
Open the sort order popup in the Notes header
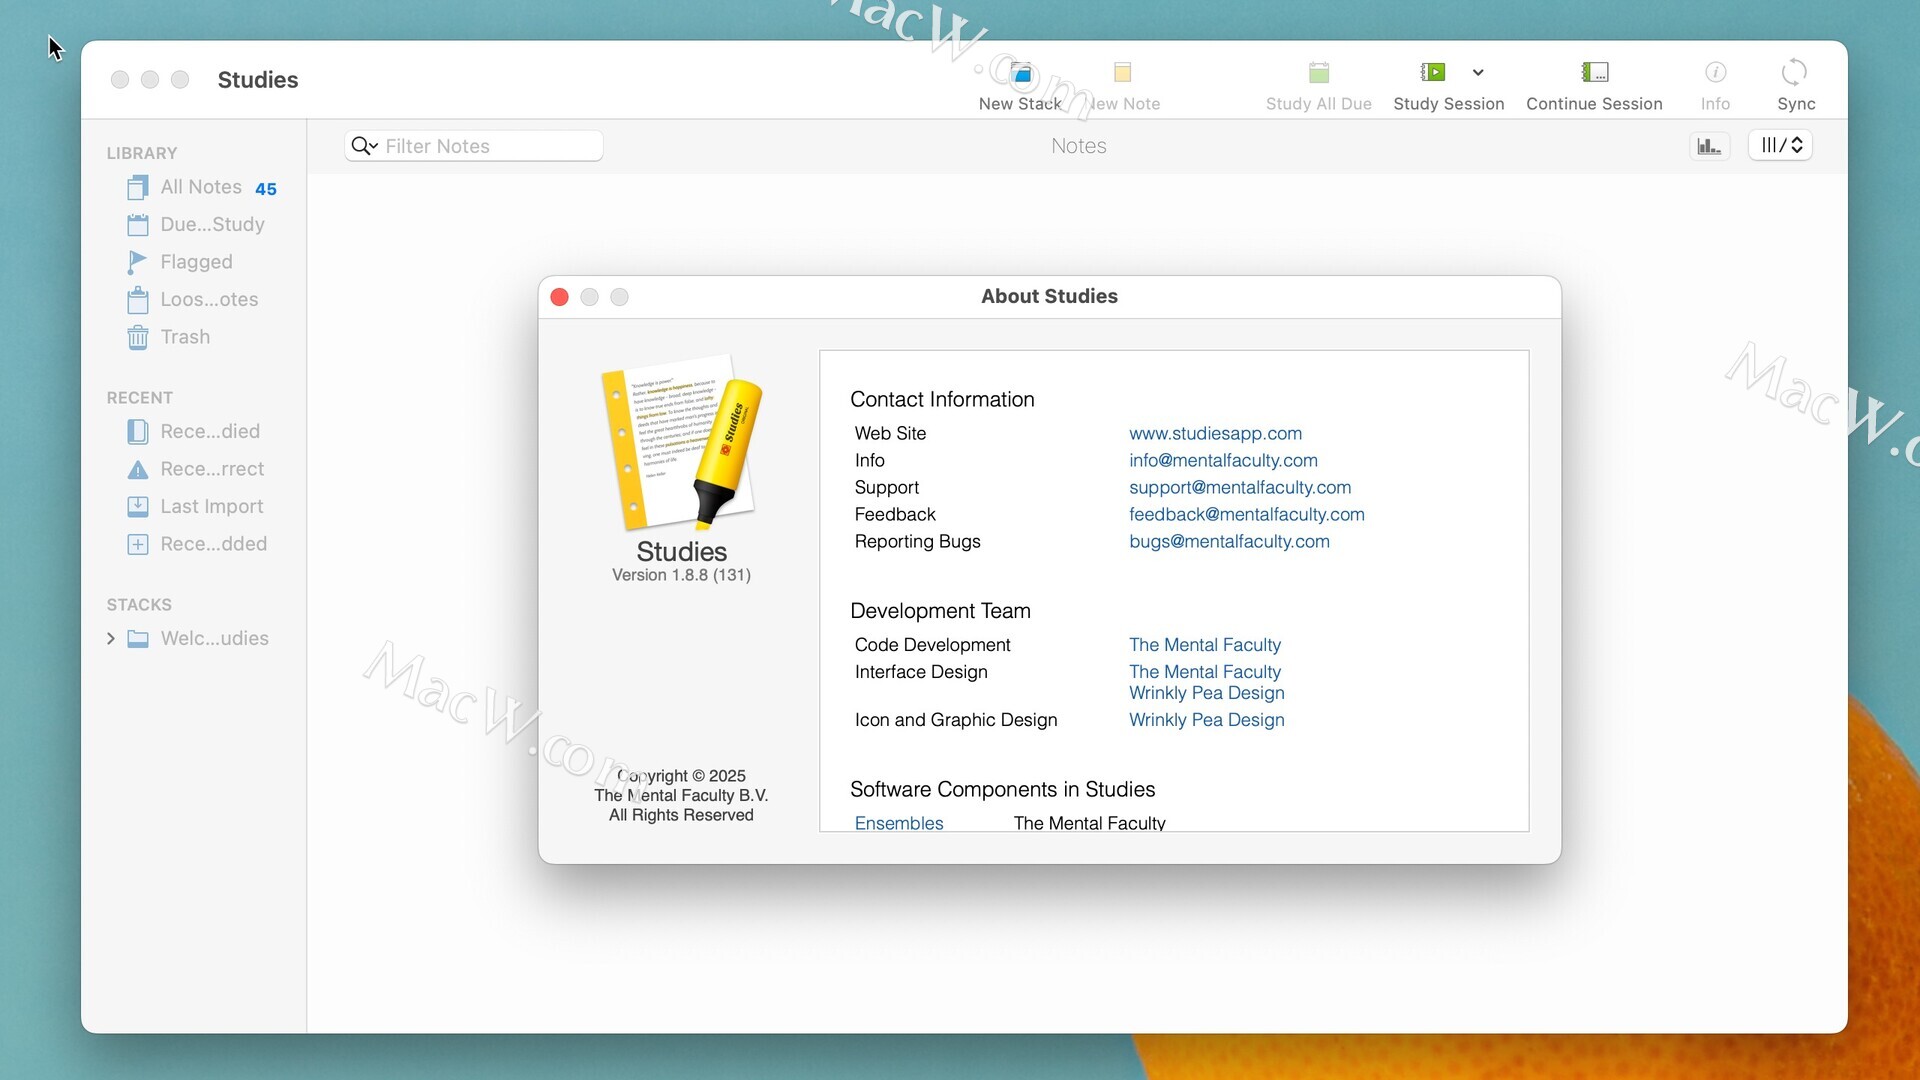(1781, 146)
